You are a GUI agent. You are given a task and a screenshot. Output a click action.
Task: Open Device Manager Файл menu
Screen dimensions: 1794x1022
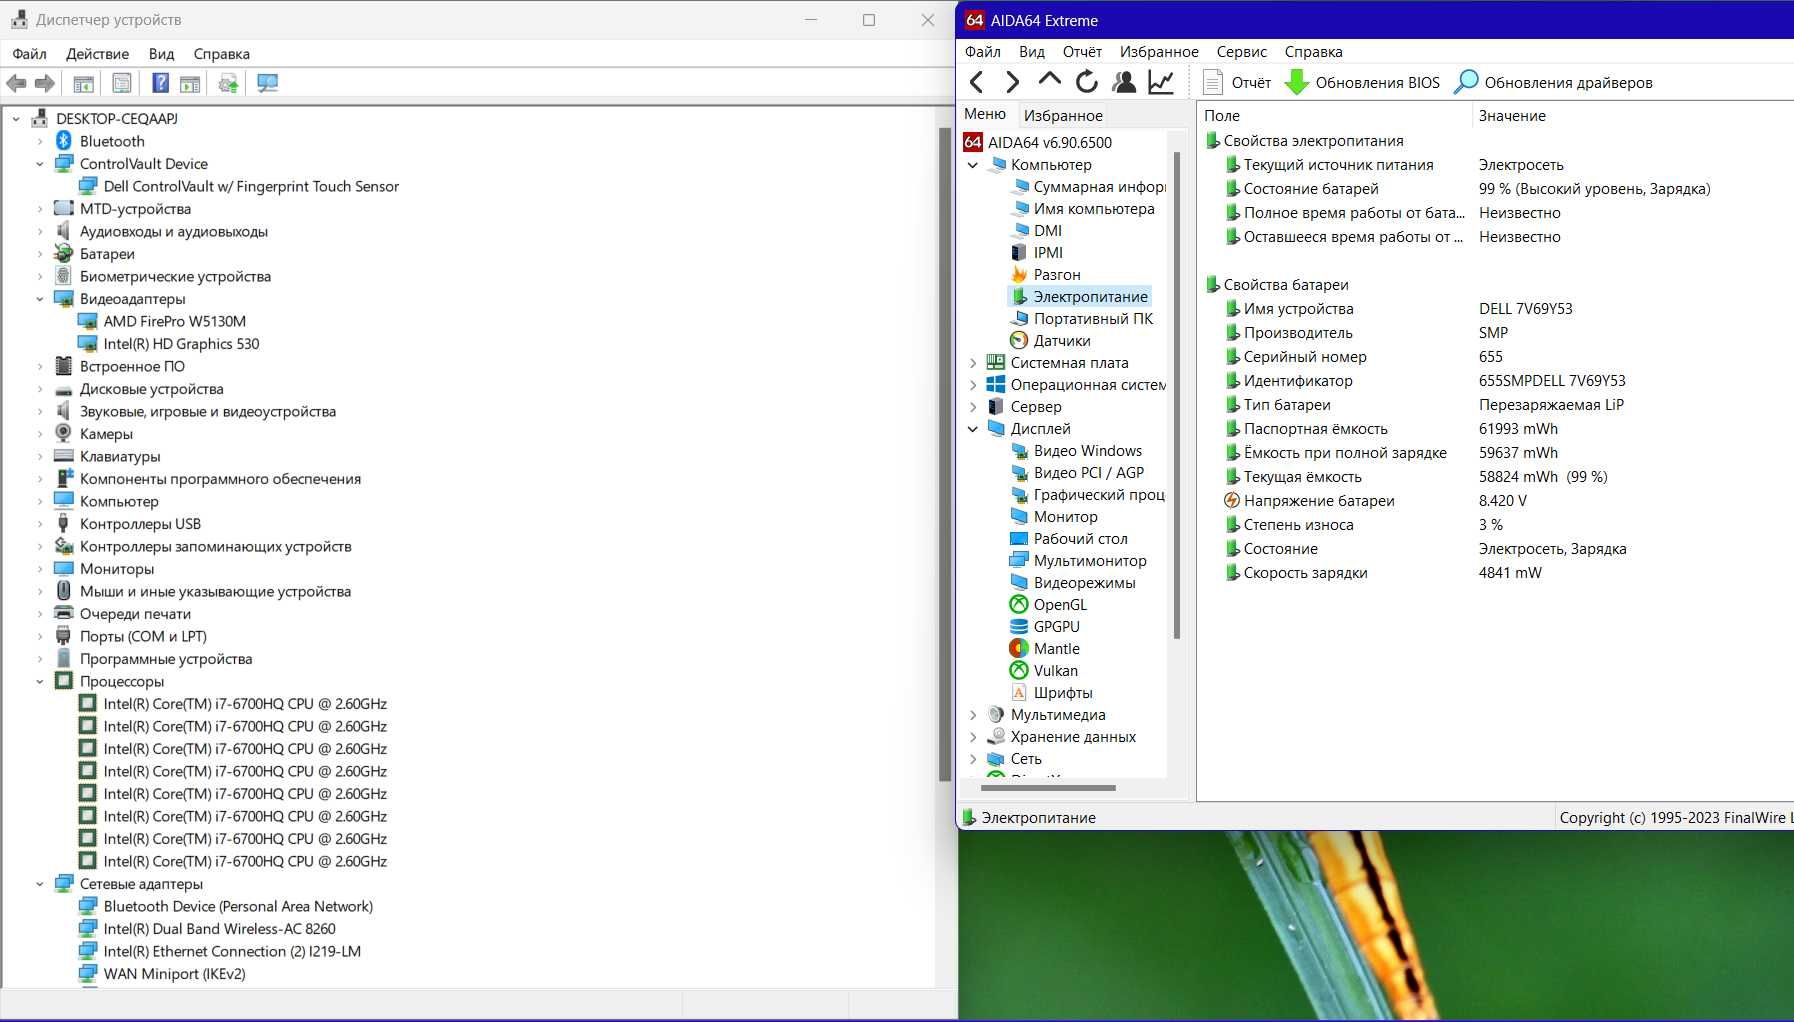point(29,54)
